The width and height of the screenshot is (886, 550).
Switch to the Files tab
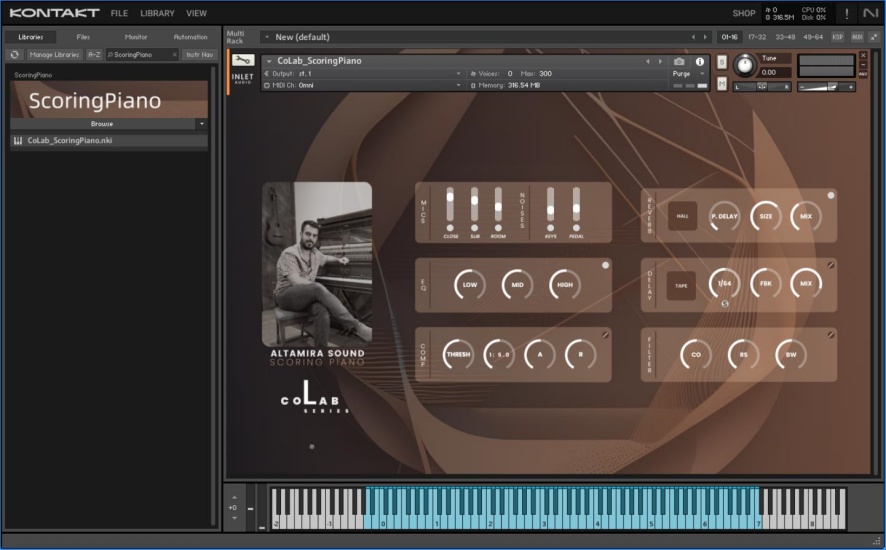83,37
